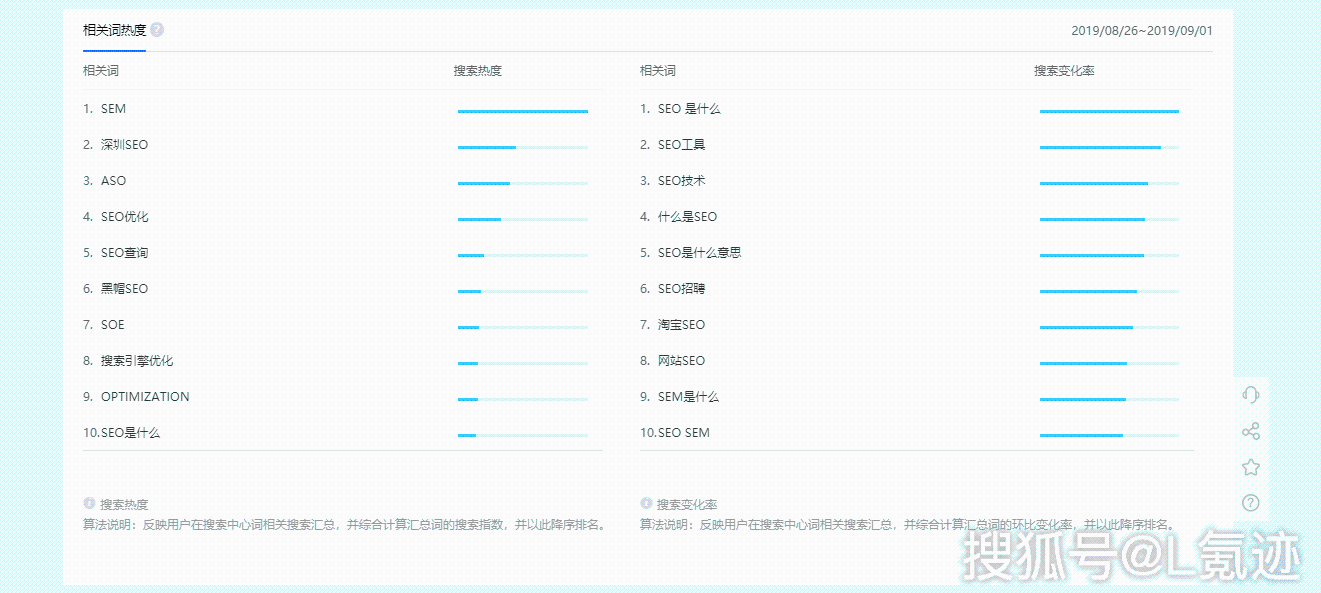
Task: Click the search heat bar for SEM
Action: pyautogui.click(x=522, y=112)
